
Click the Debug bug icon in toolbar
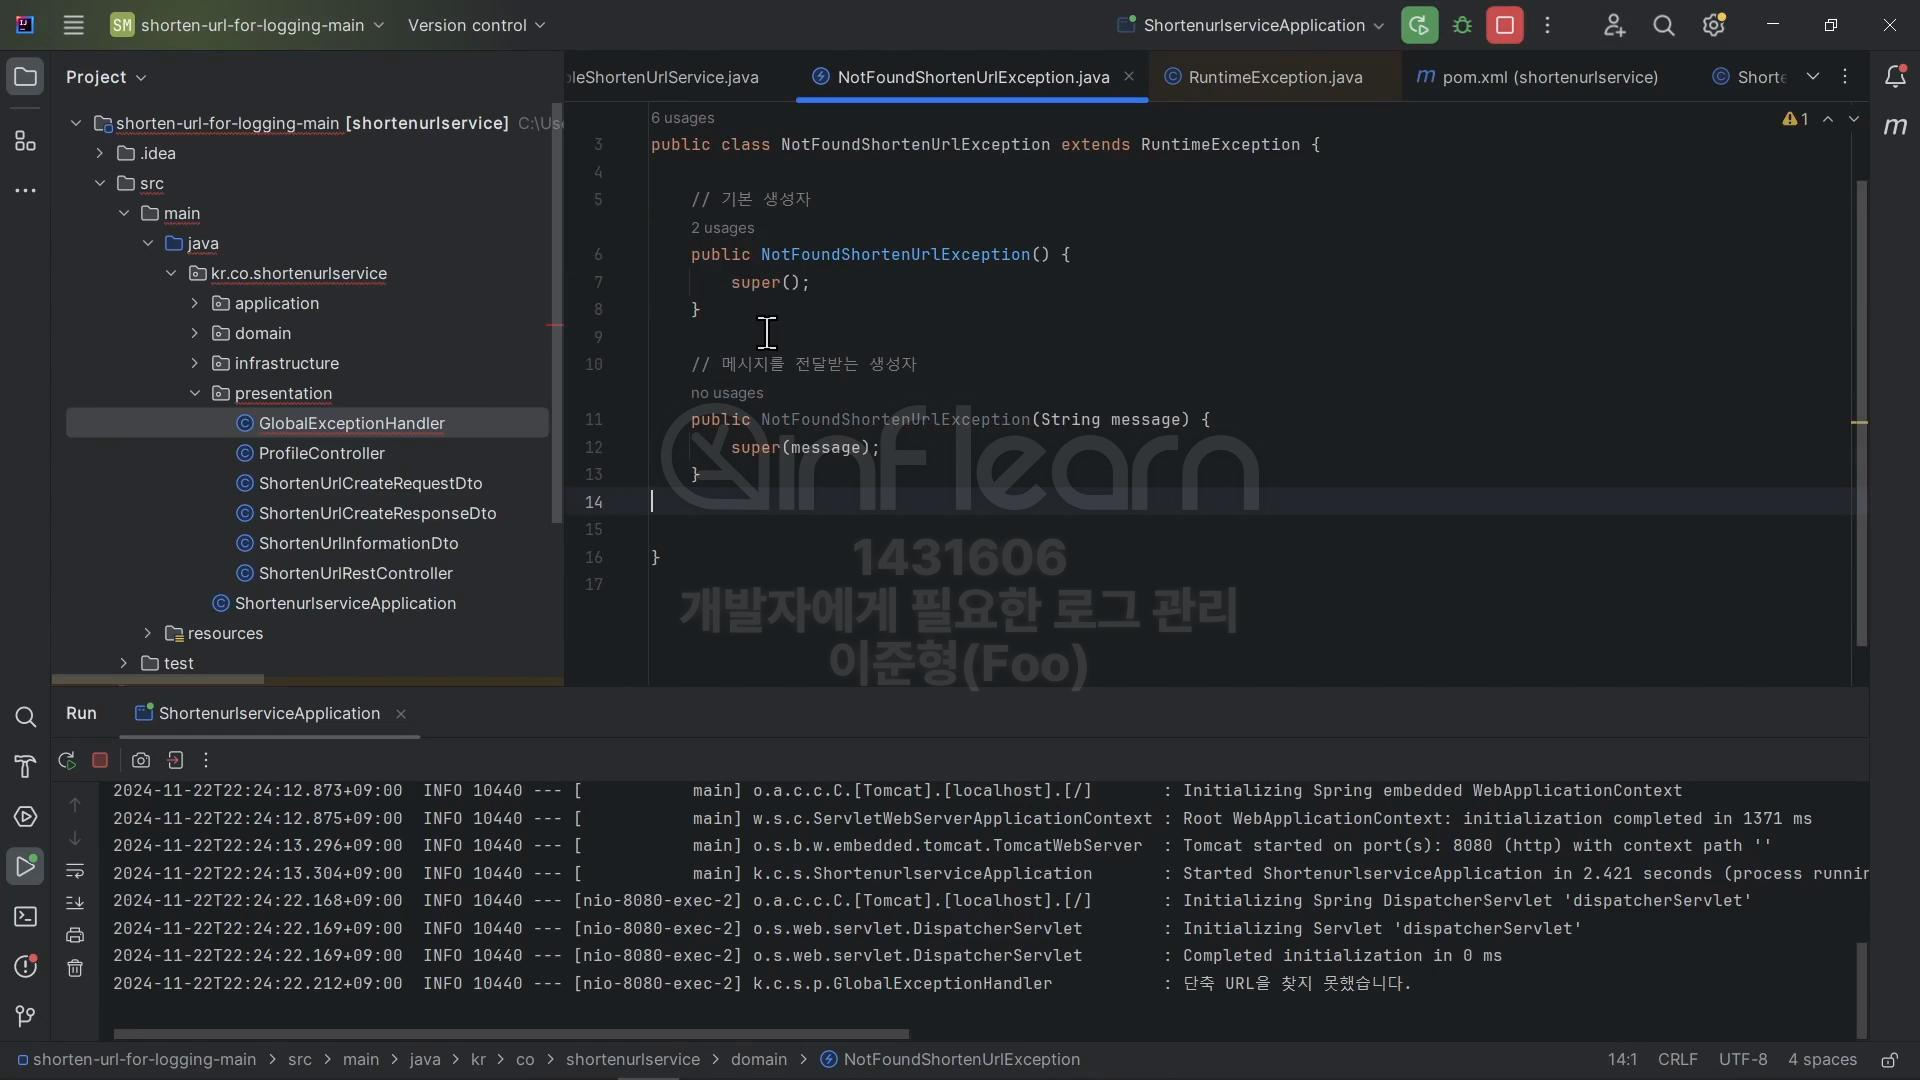coord(1462,26)
